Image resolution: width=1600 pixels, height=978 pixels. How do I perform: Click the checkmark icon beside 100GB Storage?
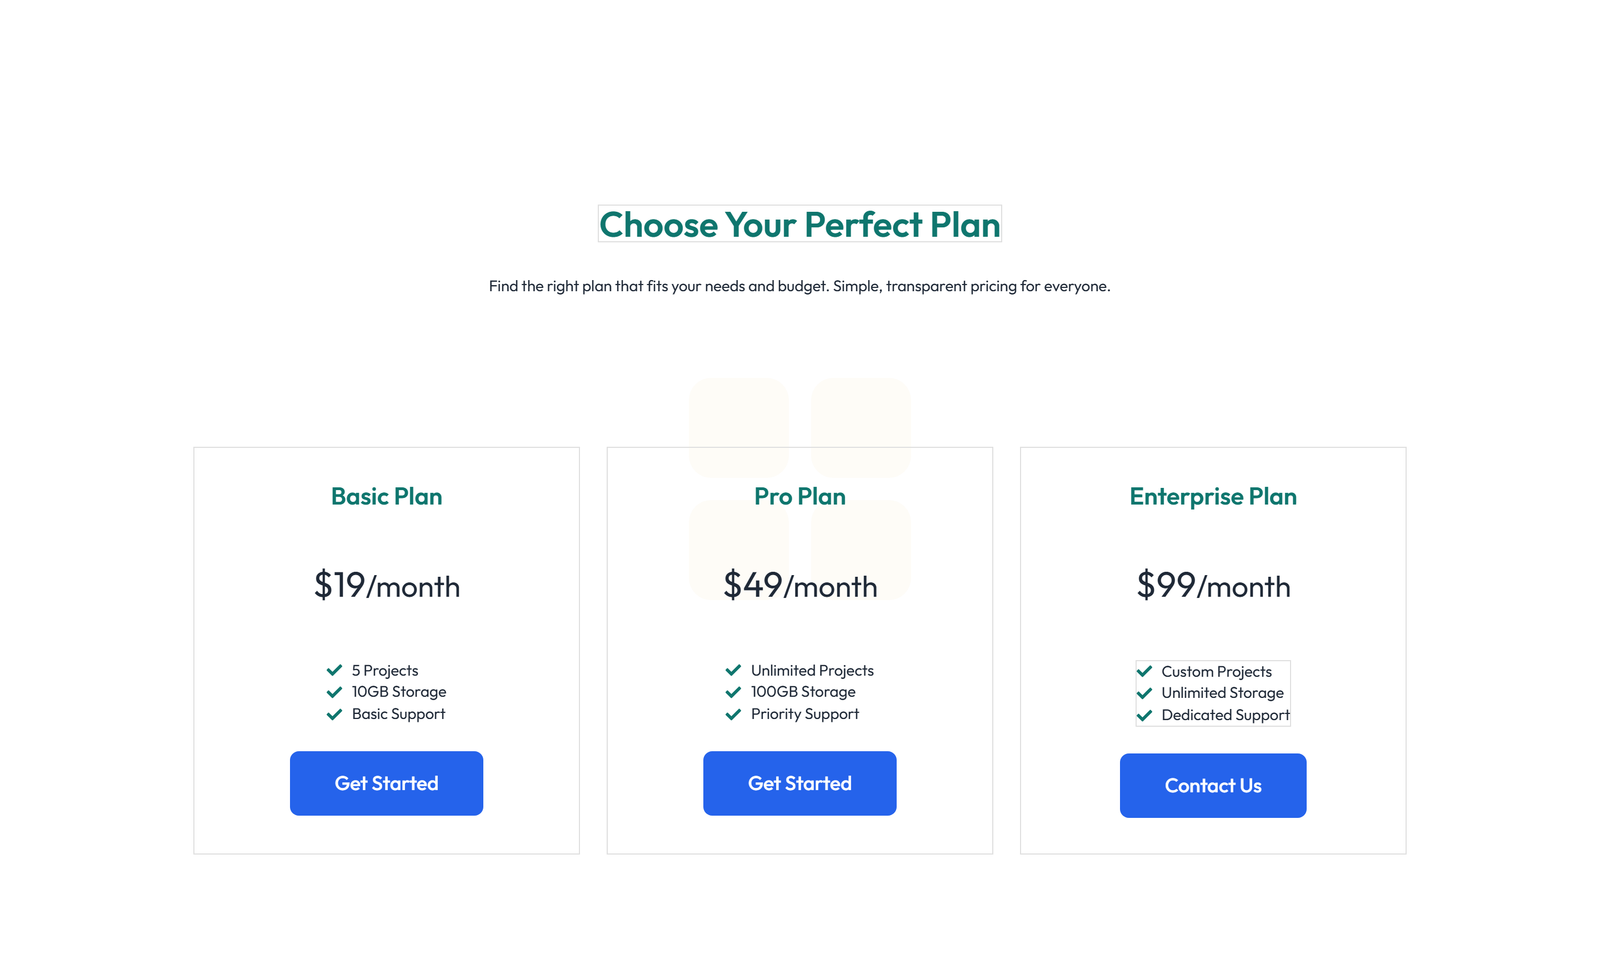tap(734, 692)
